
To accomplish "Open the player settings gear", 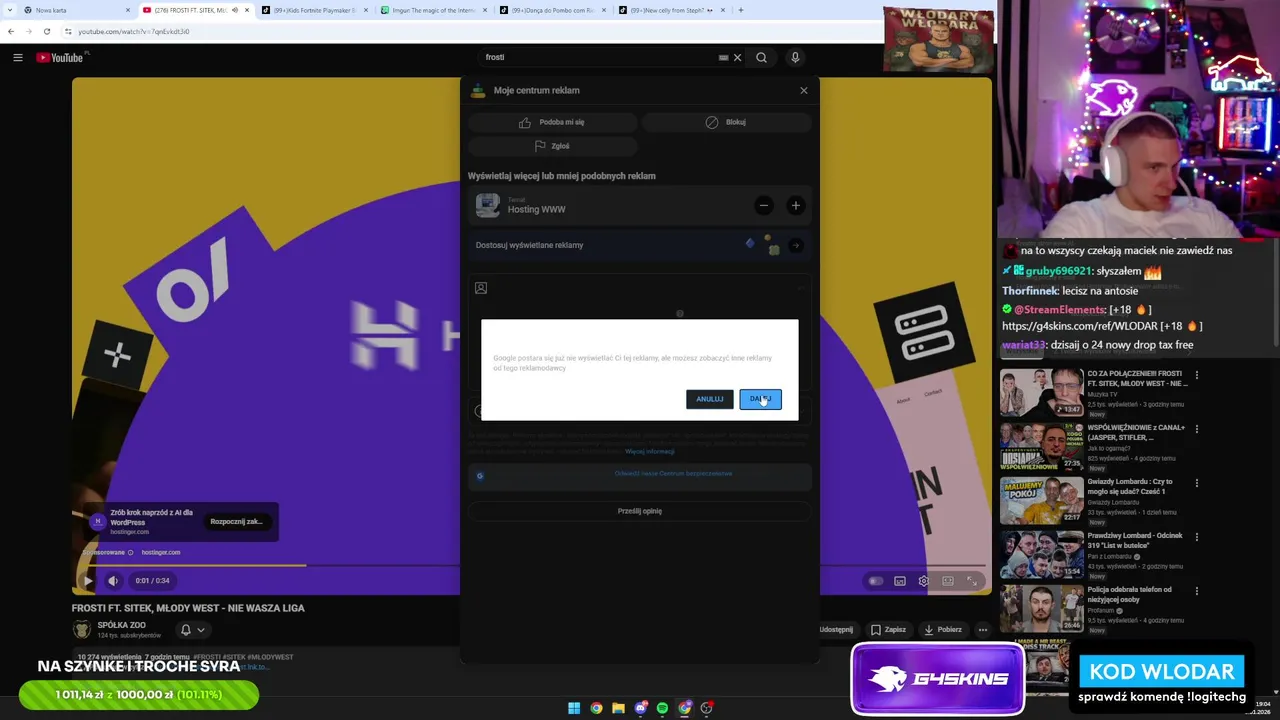I will (x=923, y=581).
